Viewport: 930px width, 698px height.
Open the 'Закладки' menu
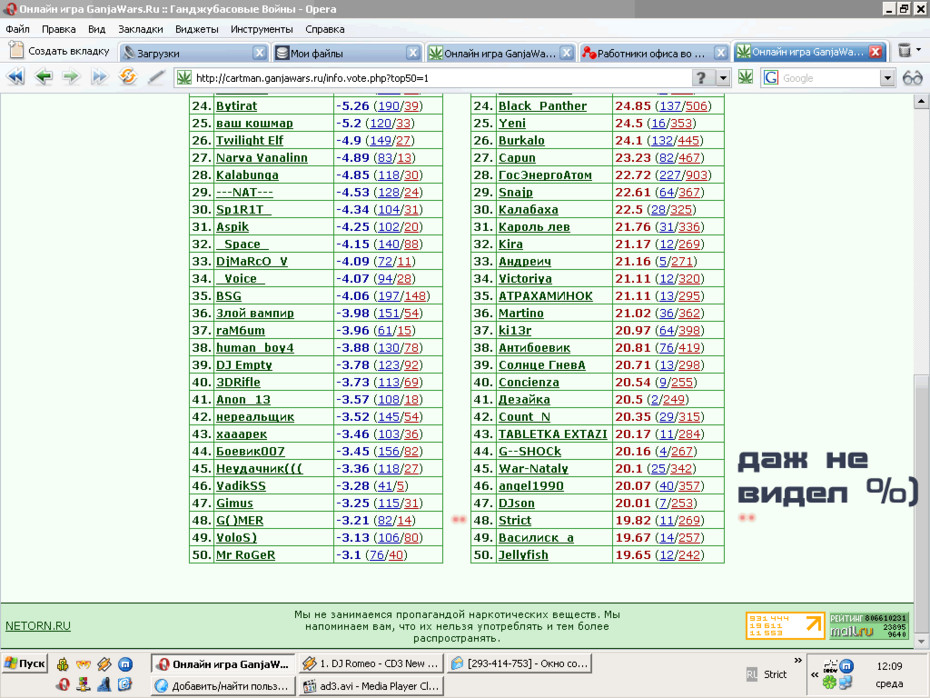(x=141, y=29)
